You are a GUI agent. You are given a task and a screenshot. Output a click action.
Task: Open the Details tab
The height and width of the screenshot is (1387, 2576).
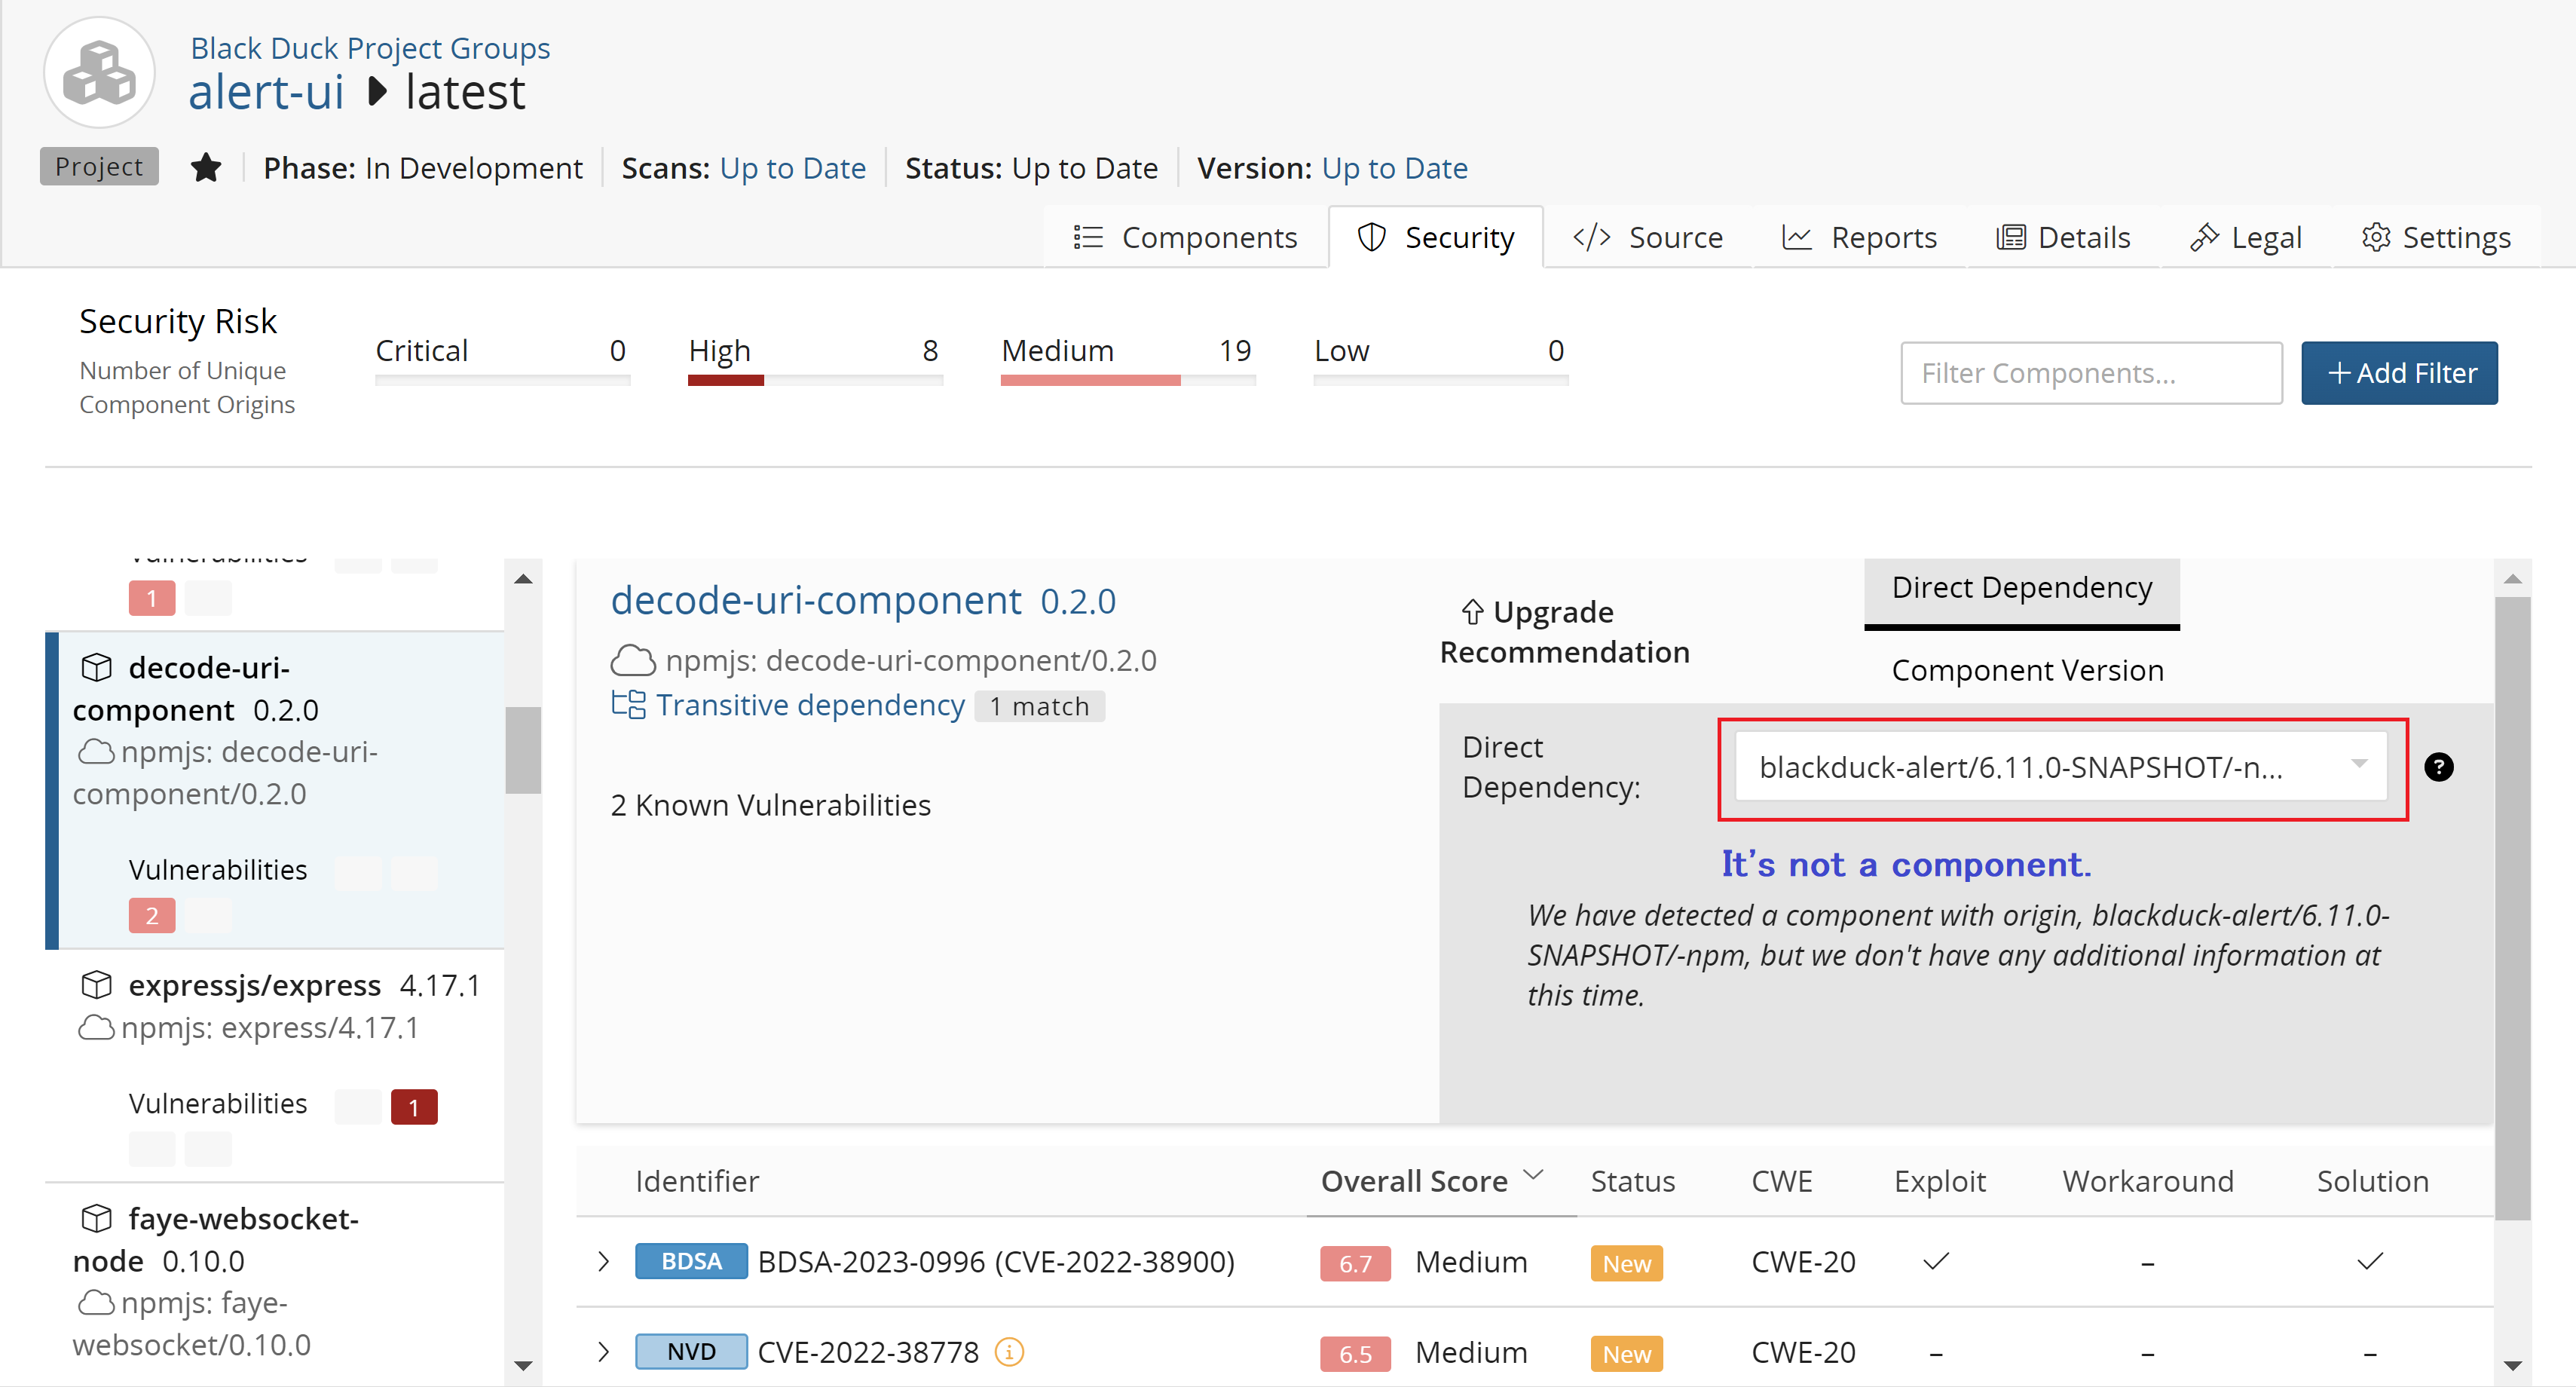coord(2064,237)
